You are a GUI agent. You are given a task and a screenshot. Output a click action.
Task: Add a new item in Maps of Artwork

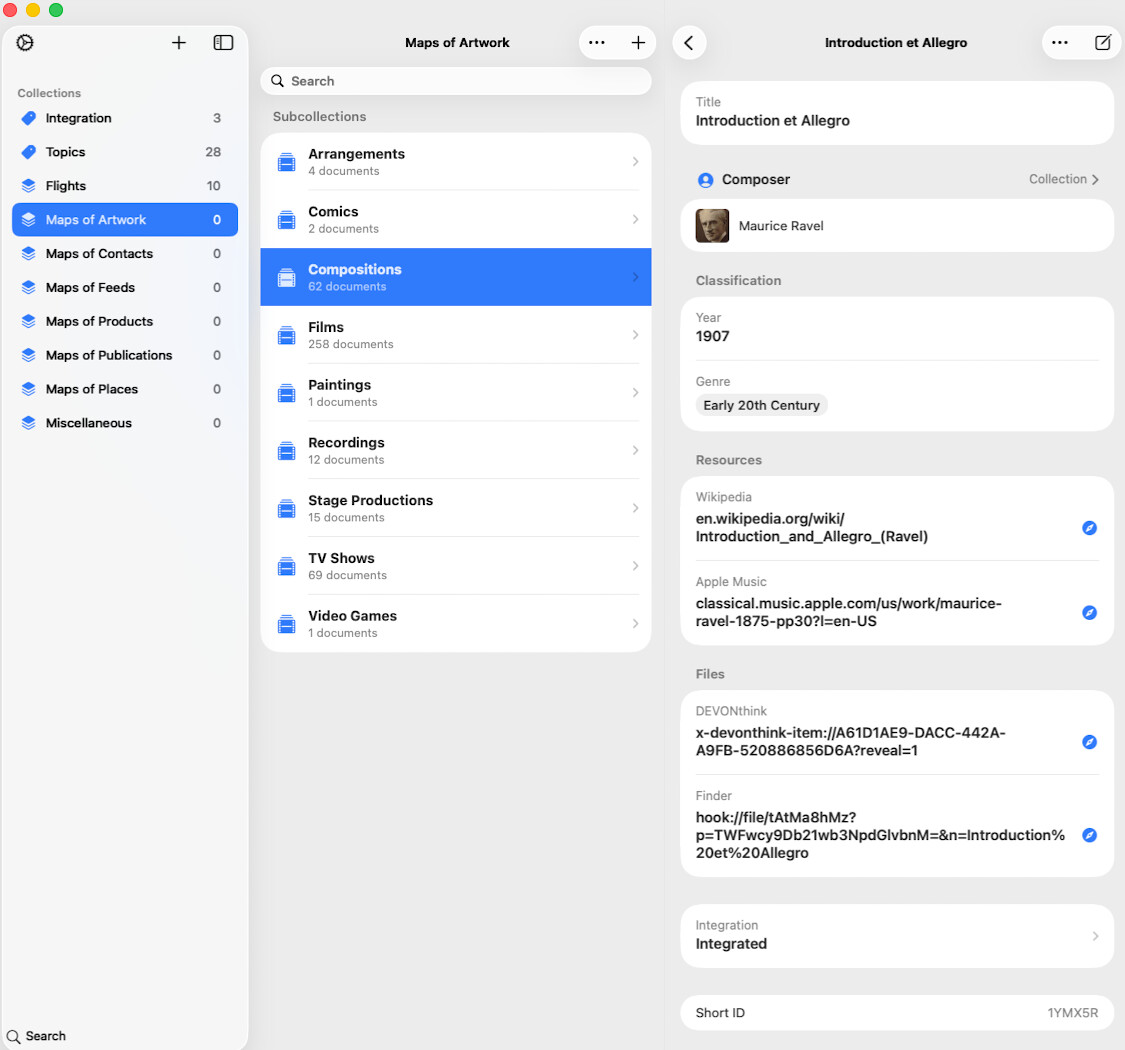[x=638, y=43]
